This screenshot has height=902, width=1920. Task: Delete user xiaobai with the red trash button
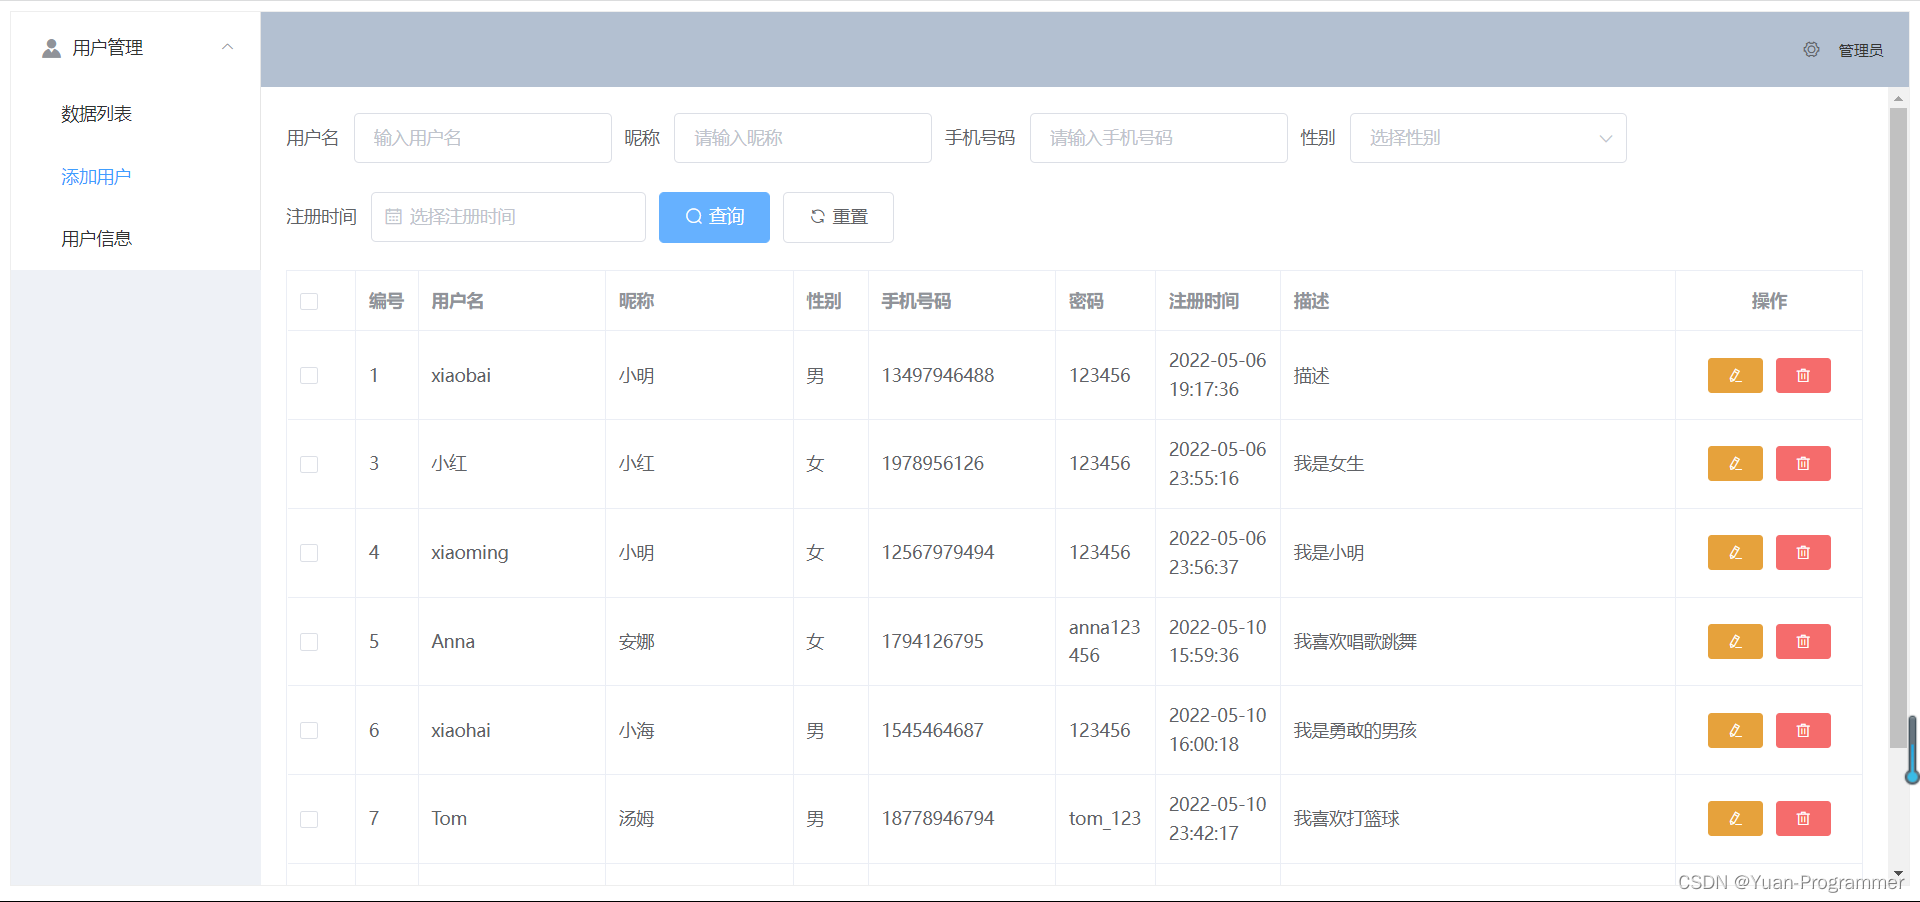1803,375
